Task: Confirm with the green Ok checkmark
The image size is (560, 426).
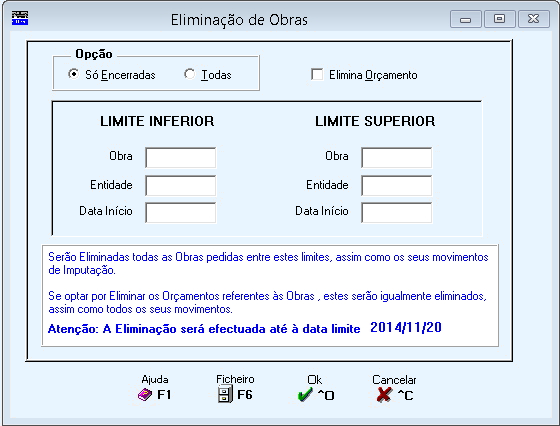Action: click(x=305, y=395)
